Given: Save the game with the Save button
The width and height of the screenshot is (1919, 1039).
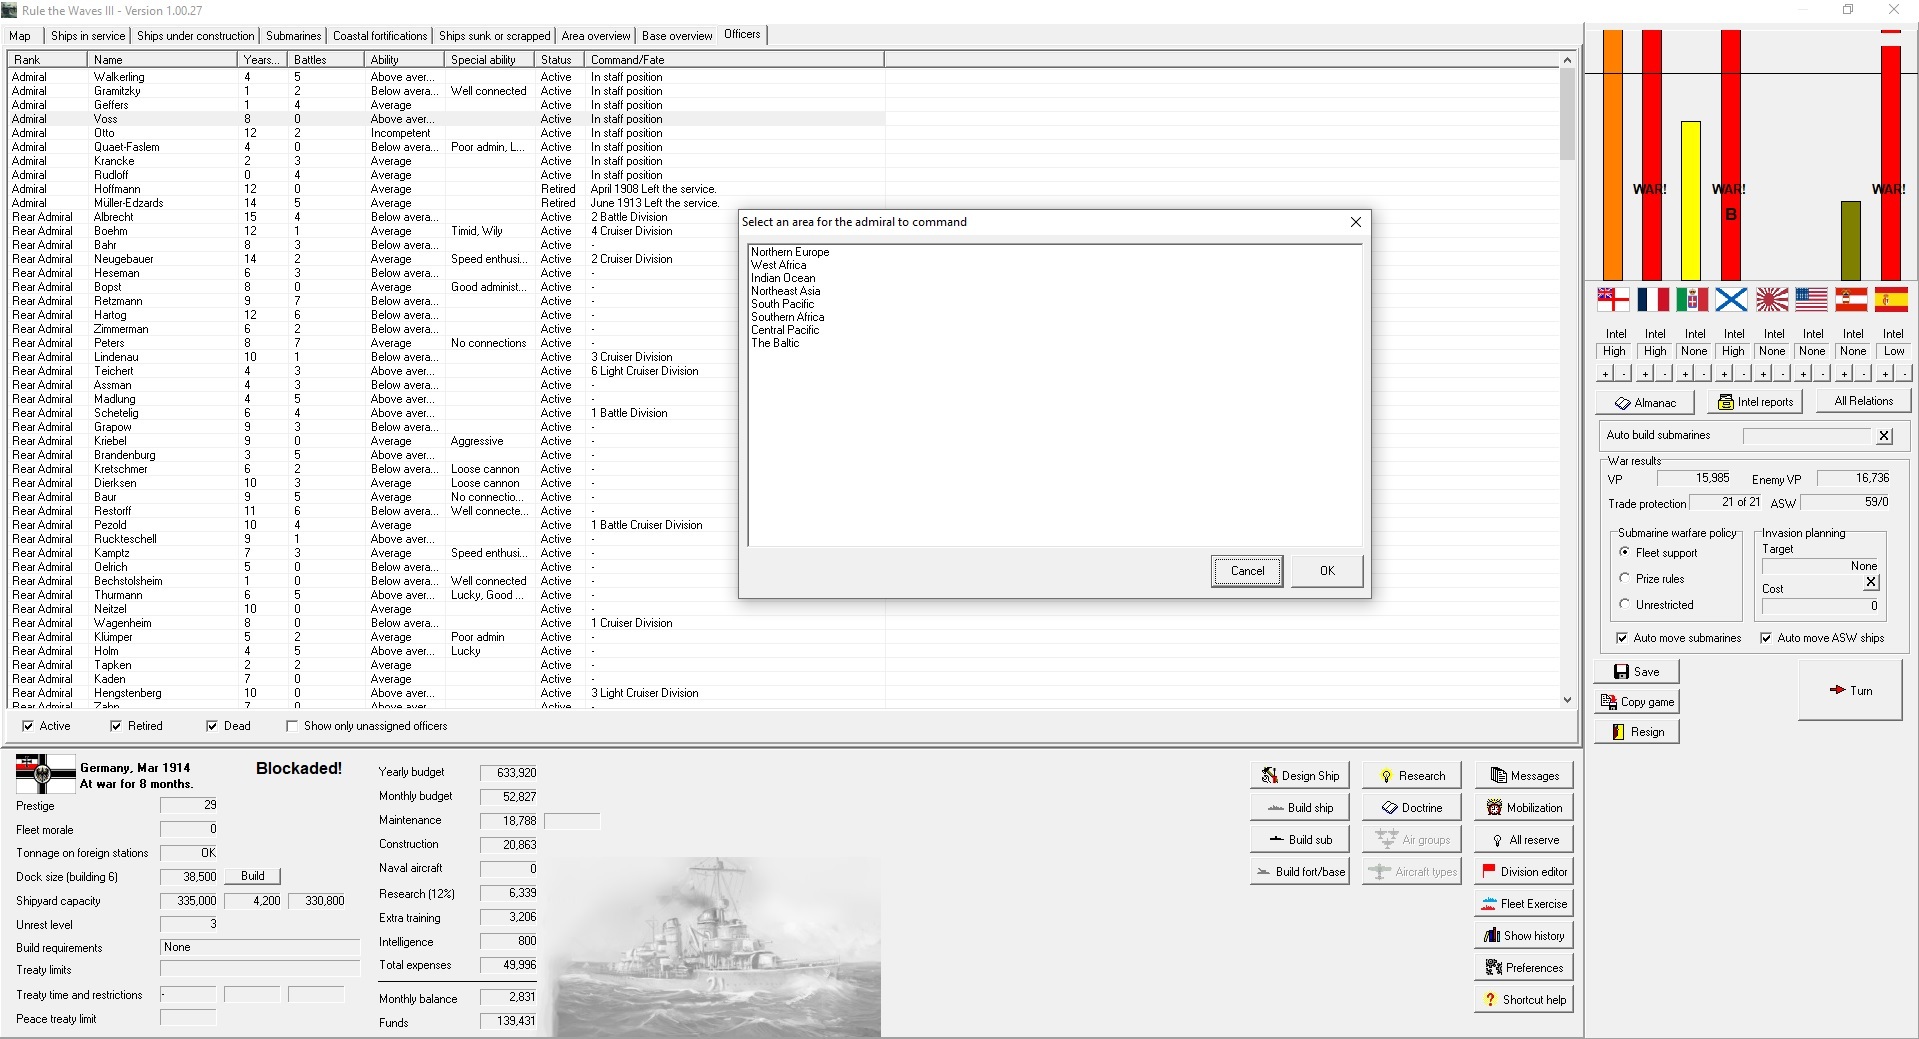Looking at the screenshot, I should click(x=1636, y=672).
